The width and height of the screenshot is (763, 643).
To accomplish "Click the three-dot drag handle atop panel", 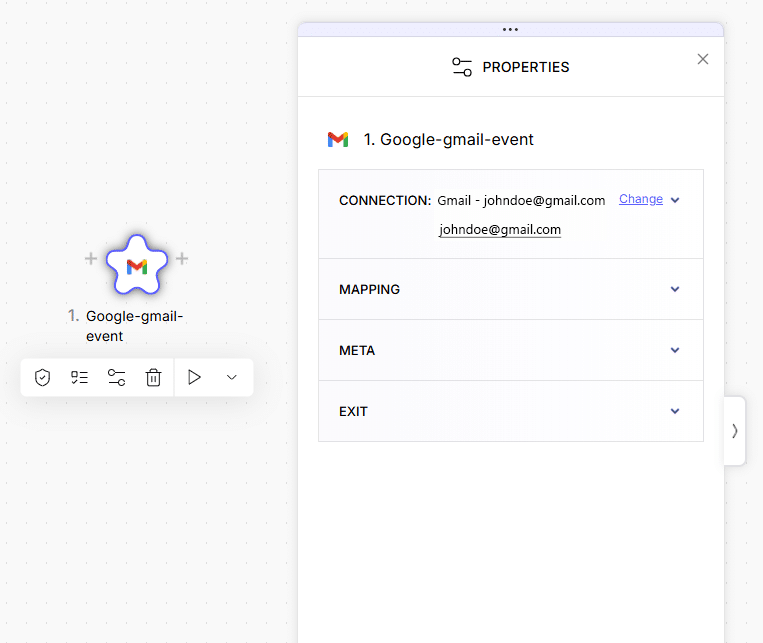I will click(x=510, y=30).
